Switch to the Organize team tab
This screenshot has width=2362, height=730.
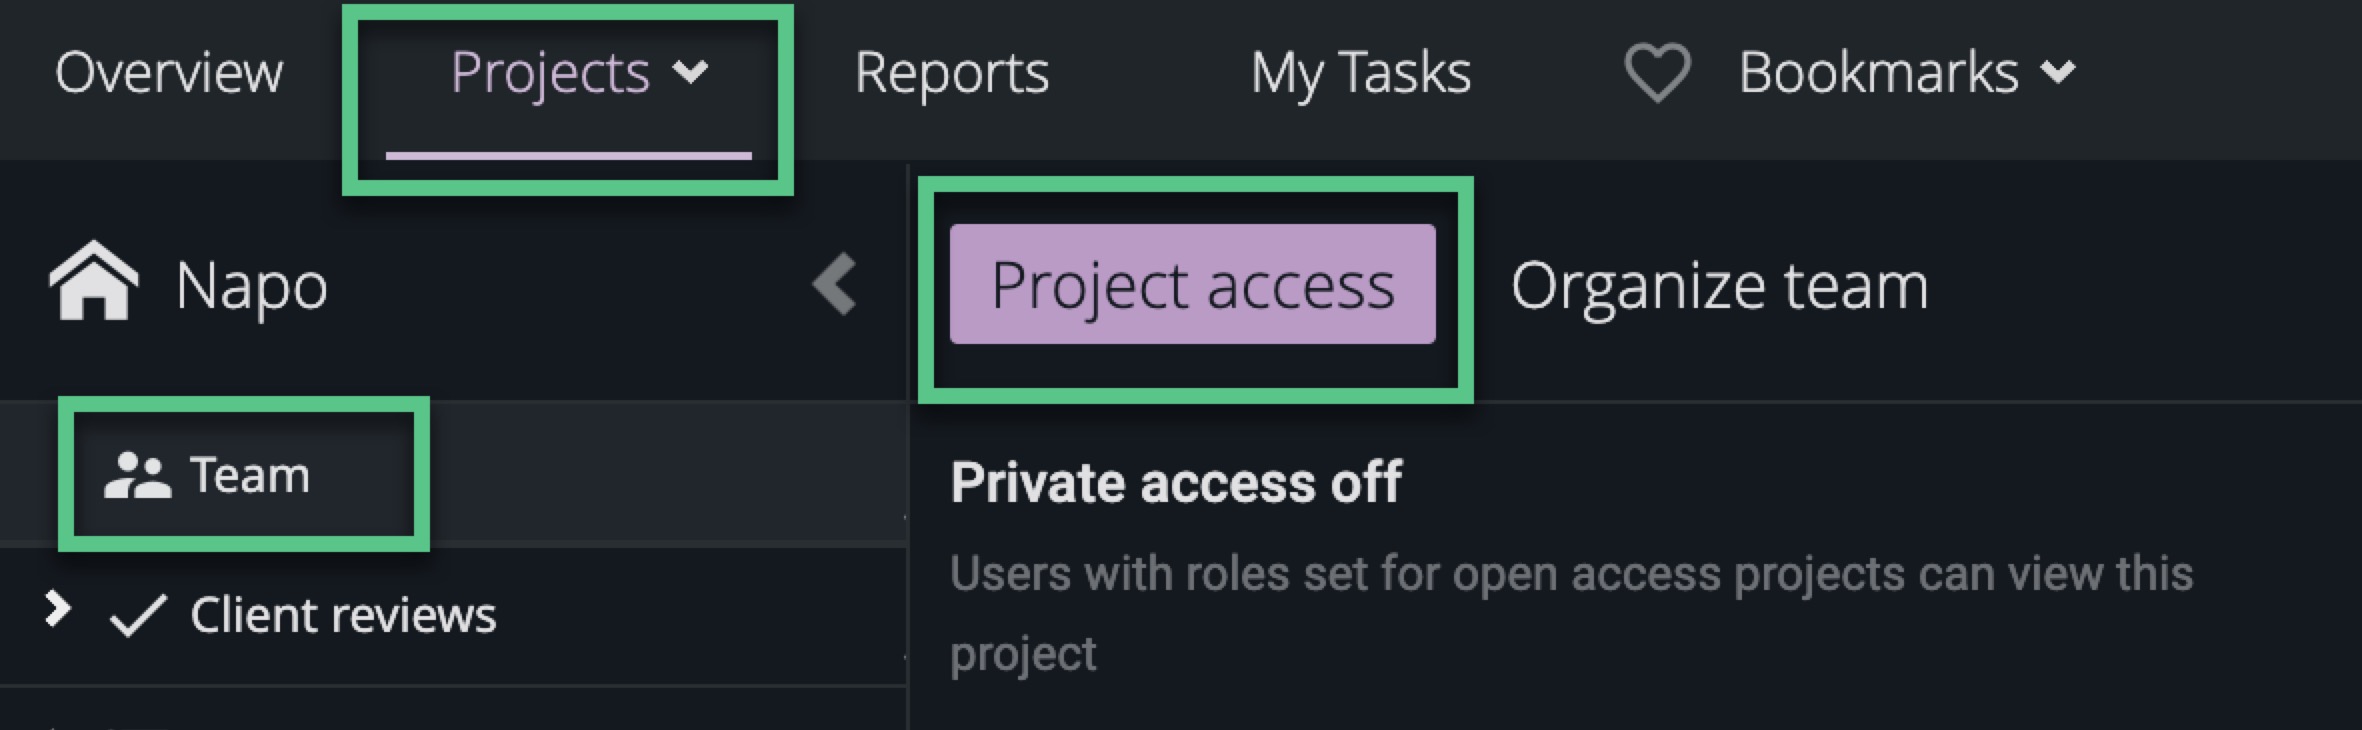pyautogui.click(x=1719, y=286)
